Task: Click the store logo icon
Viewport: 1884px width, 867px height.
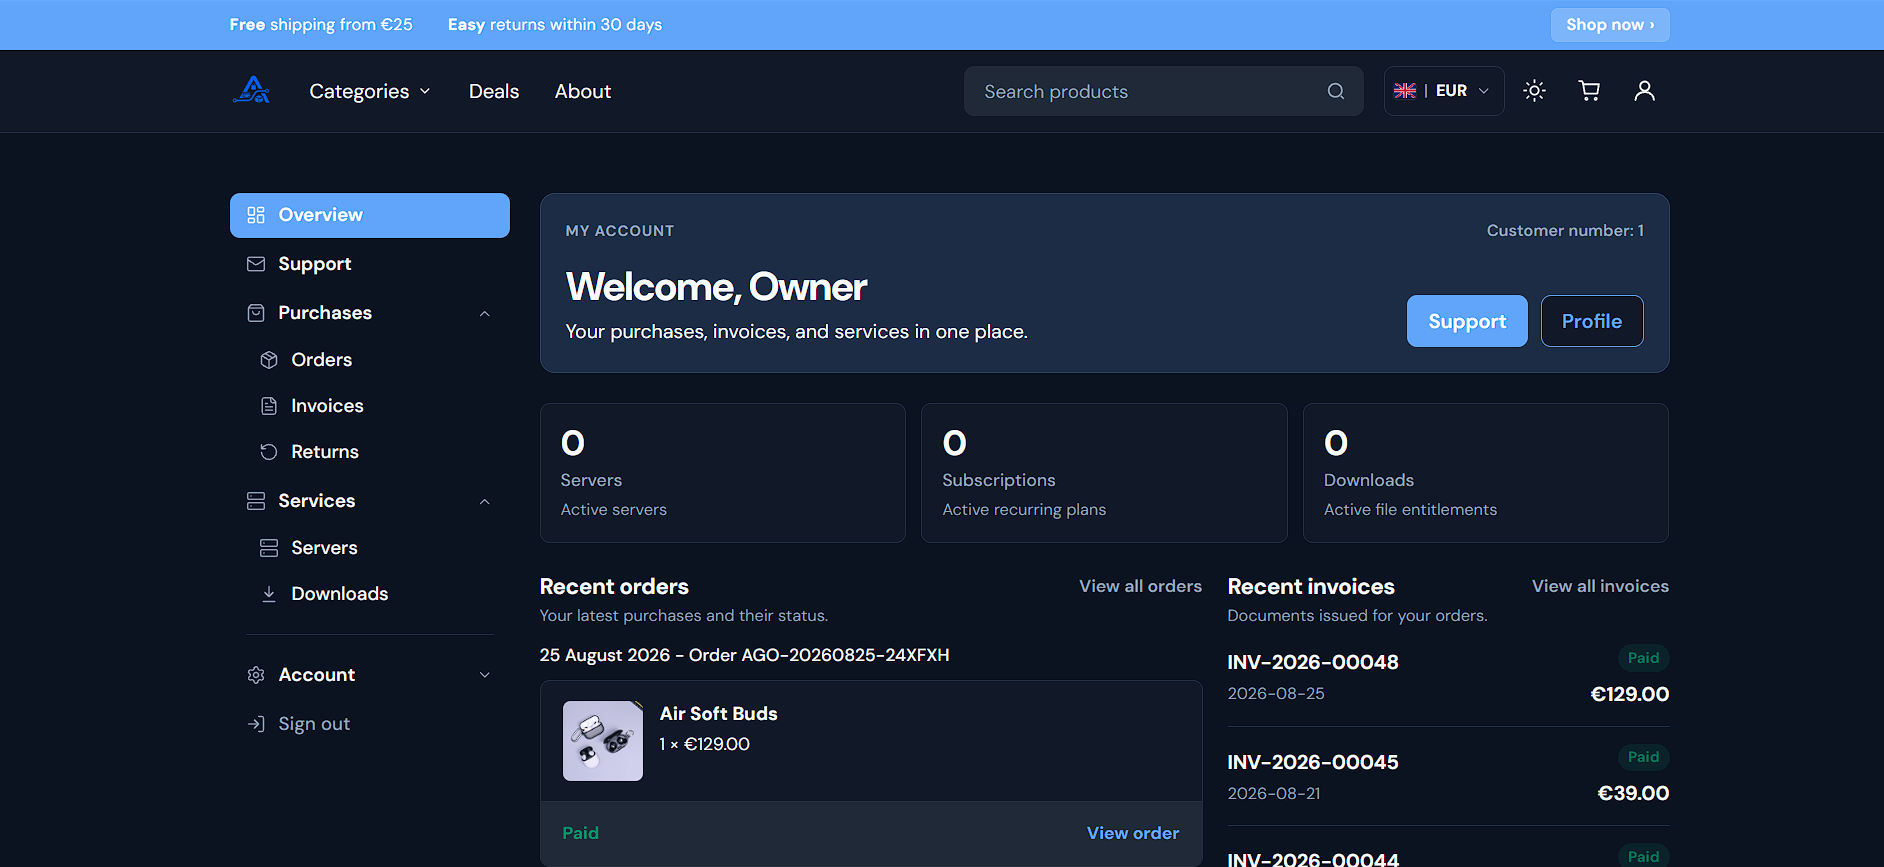Action: click(x=252, y=90)
